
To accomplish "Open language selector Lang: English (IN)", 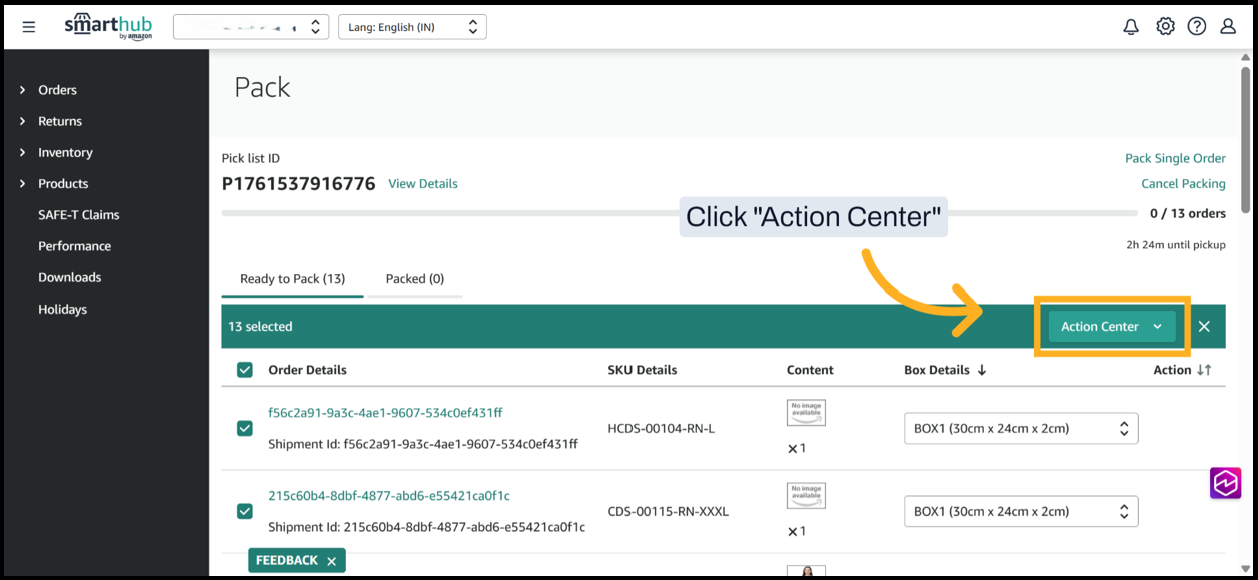I will [x=412, y=27].
